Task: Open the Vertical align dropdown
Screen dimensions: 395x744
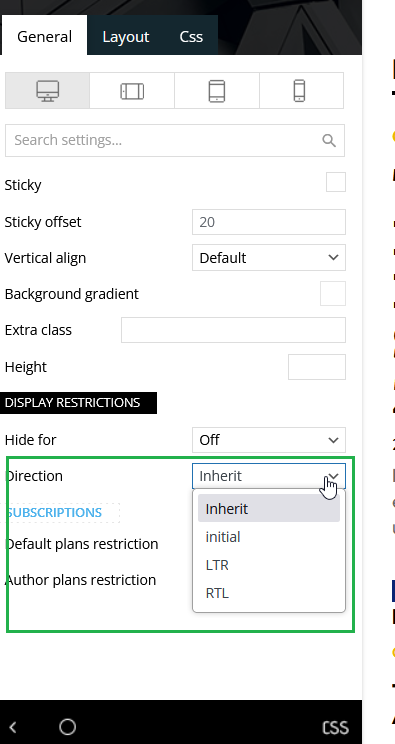Action: coord(269,258)
